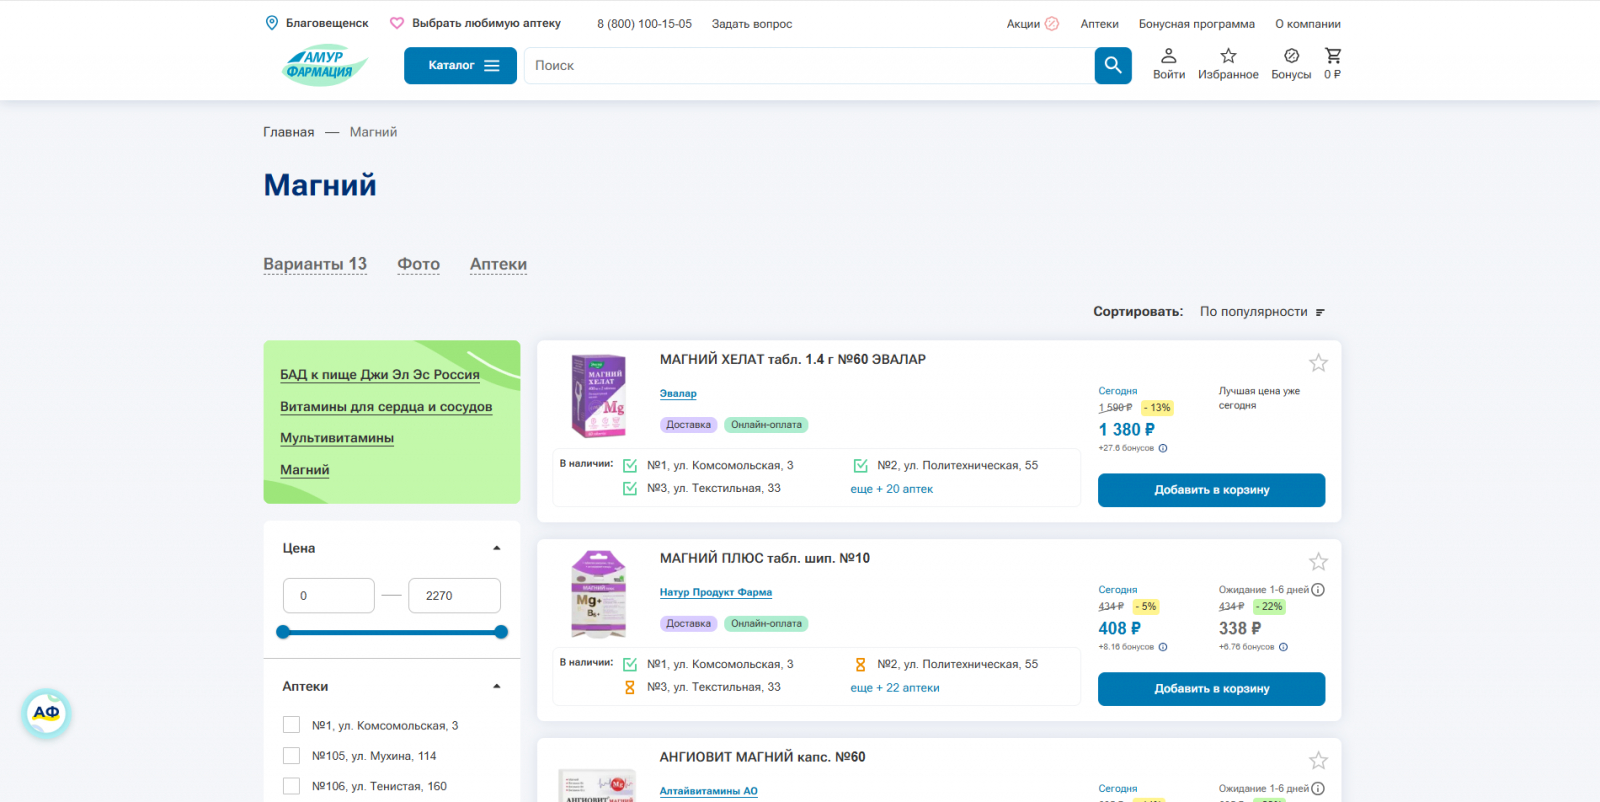Open the Магний Плюс product image
Viewport: 1600px width, 802px height.
(x=598, y=594)
